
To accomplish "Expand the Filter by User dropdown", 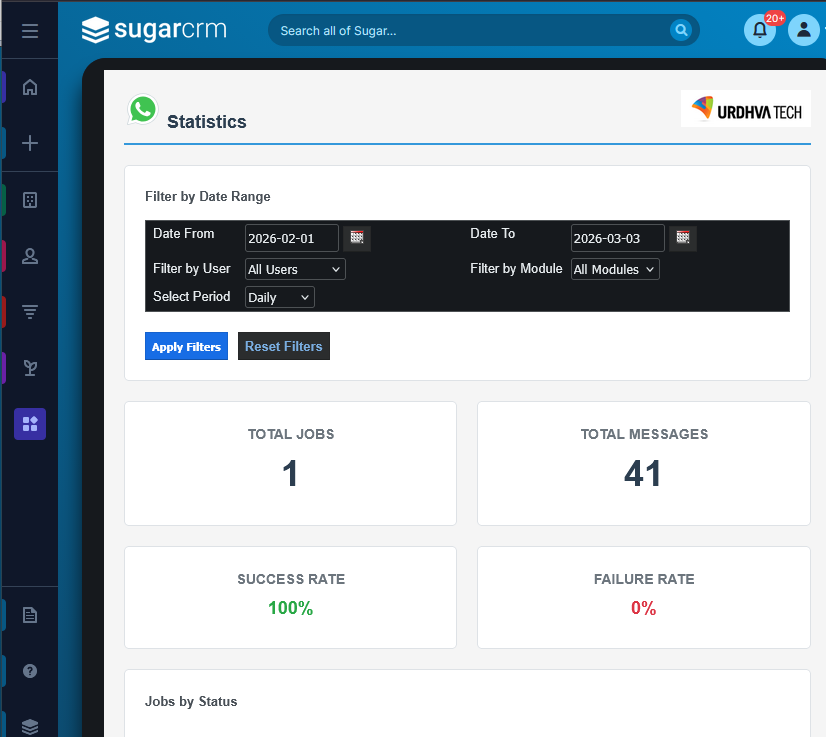I will pos(295,269).
